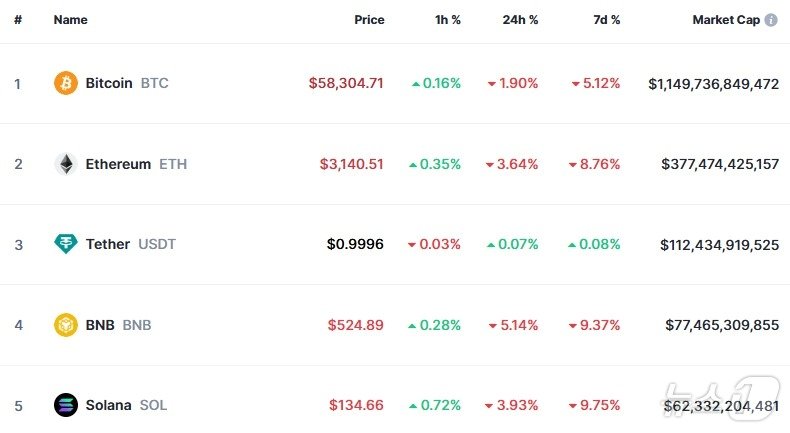Click the Solana logo icon
The height and width of the screenshot is (433, 790).
66,405
